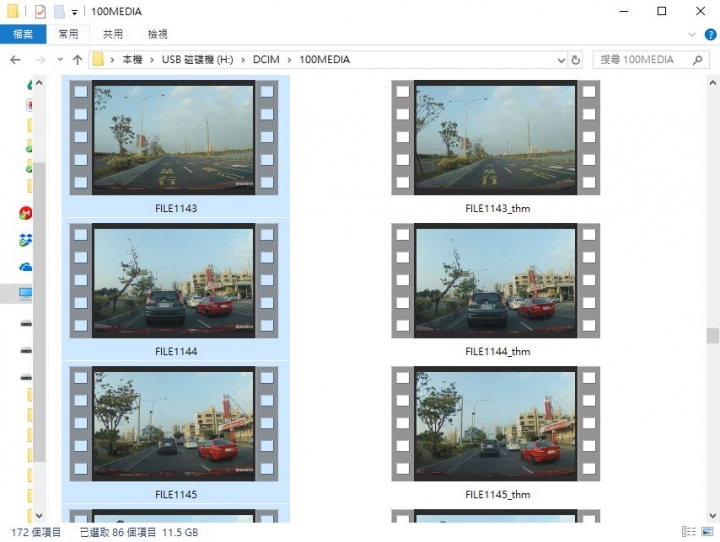The height and width of the screenshot is (542, 720).
Task: Select 100MEDIA in the address path
Action: (x=325, y=60)
